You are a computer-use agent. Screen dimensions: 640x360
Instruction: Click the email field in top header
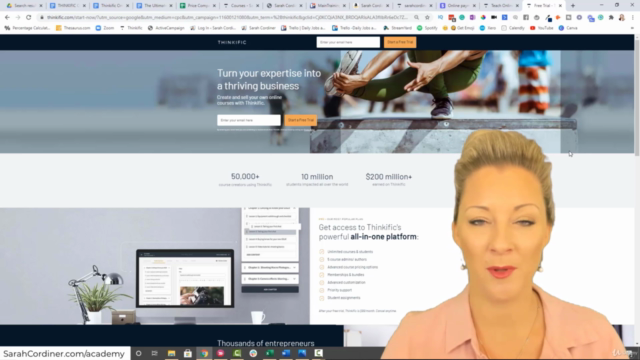pos(348,42)
